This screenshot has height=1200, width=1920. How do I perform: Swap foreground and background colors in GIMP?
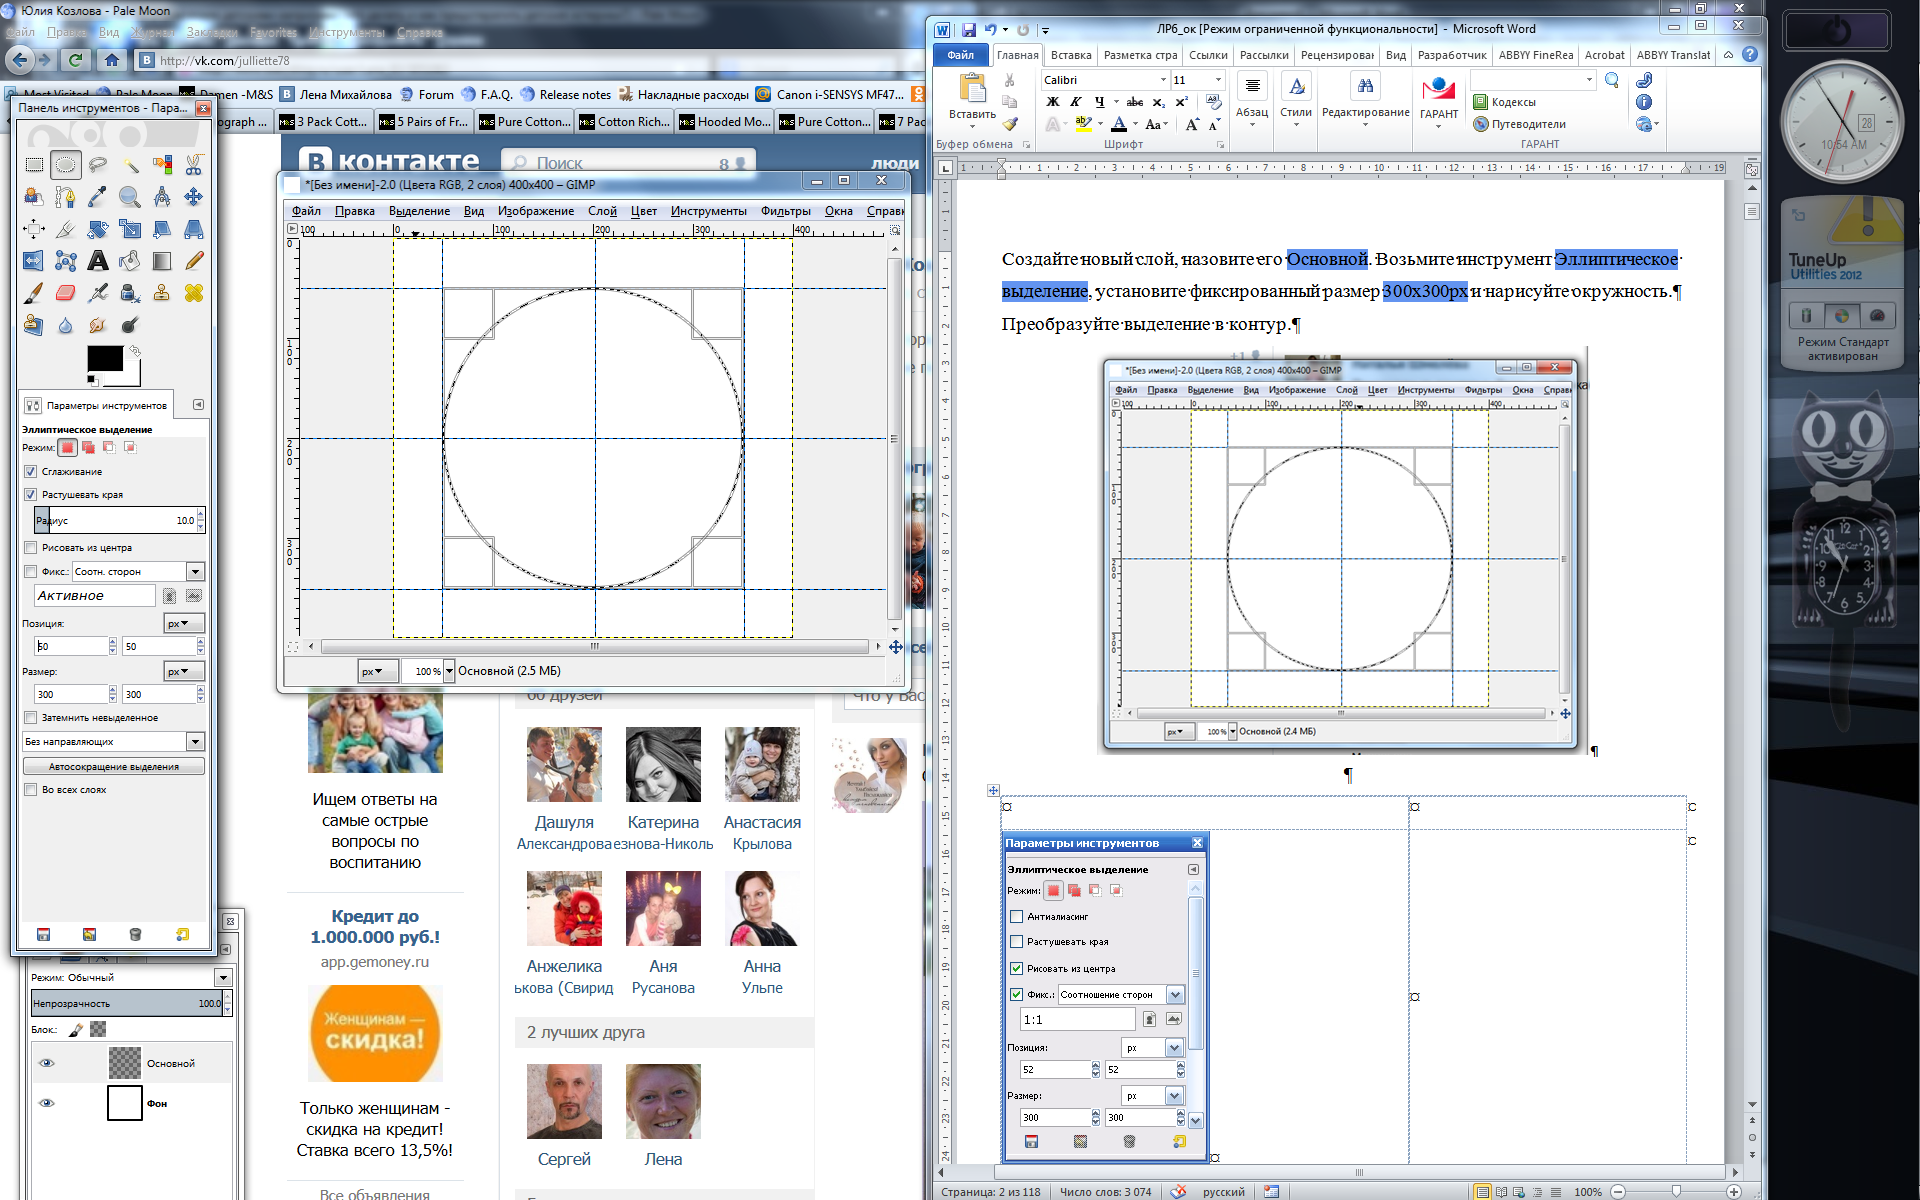135,351
